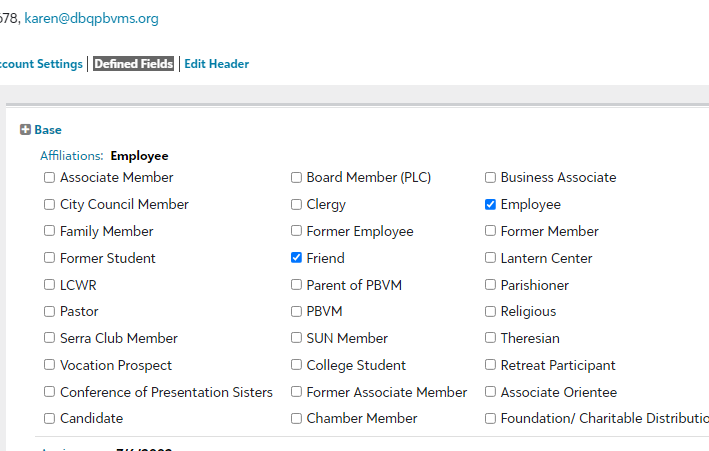The height and width of the screenshot is (451, 709).
Task: Check the Chamber Member checkbox
Action: coord(296,419)
